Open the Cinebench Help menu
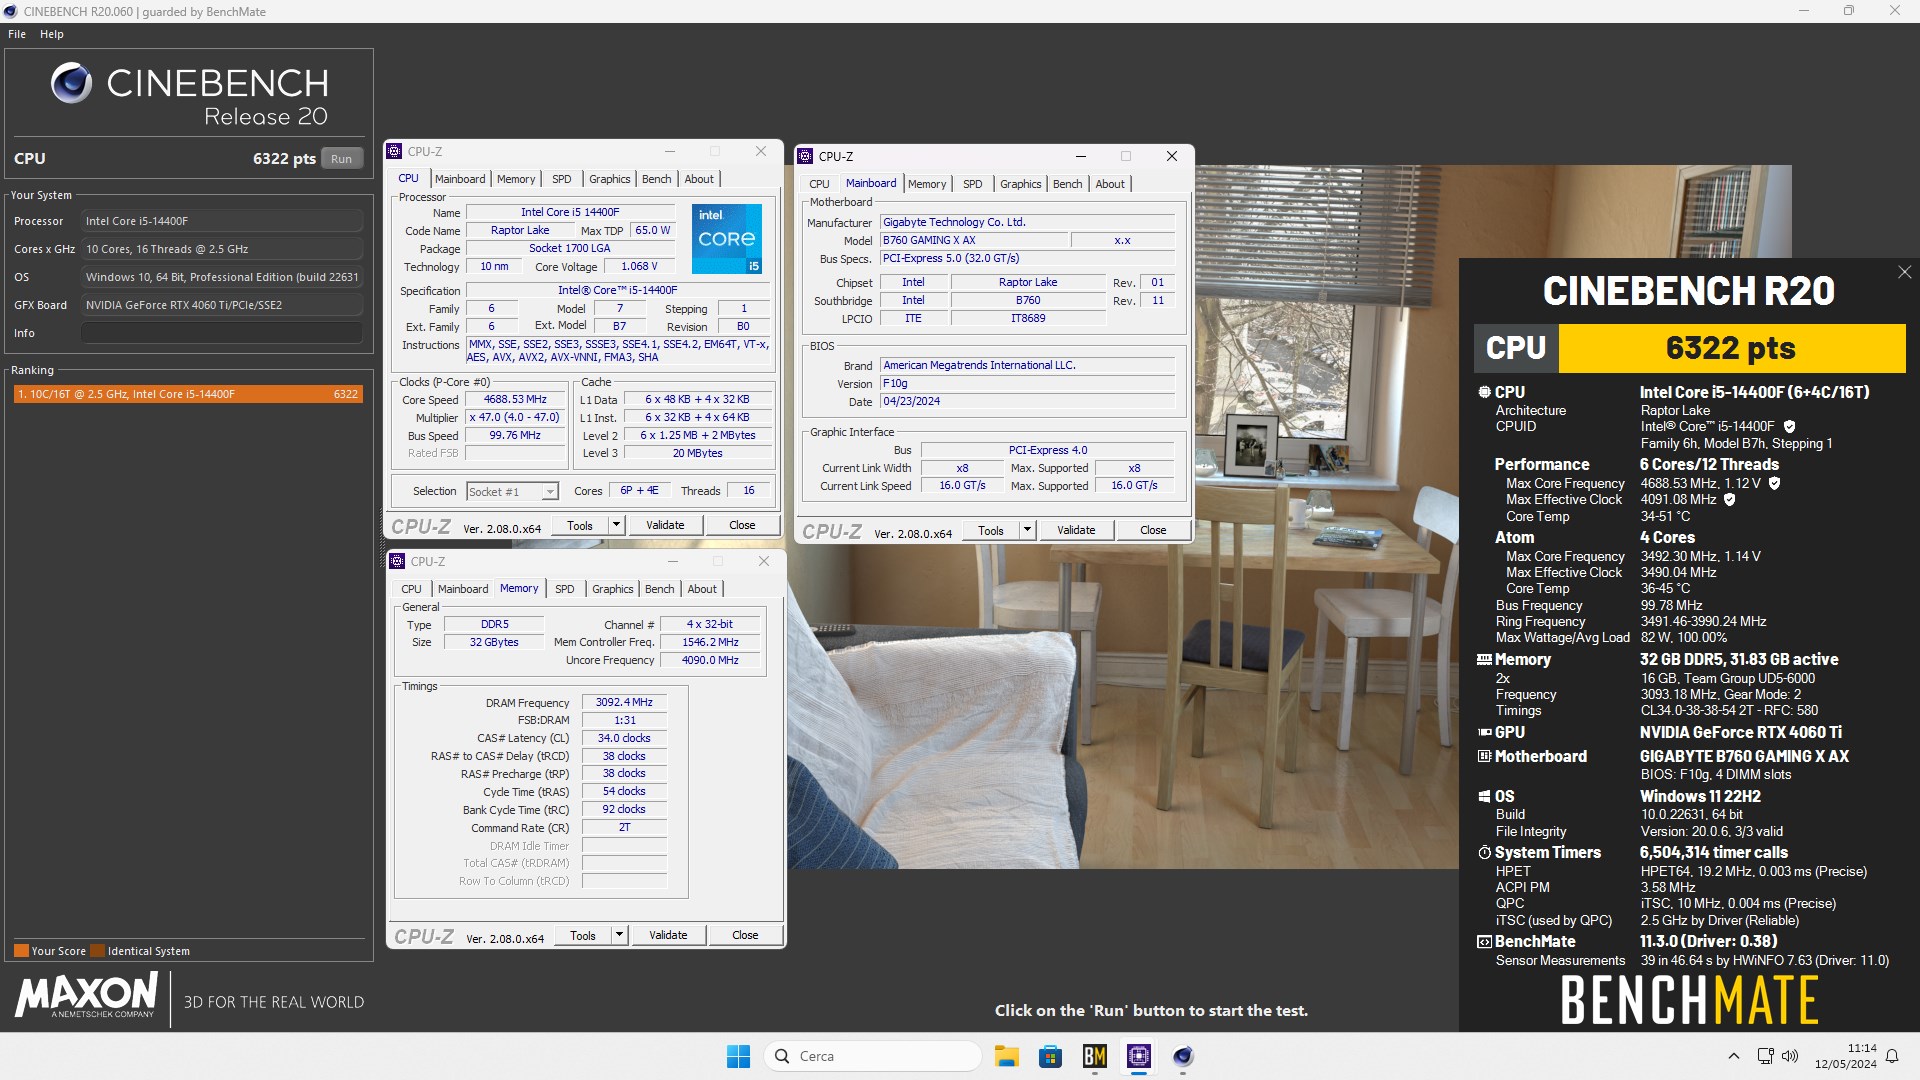The image size is (1920, 1080). click(x=52, y=34)
